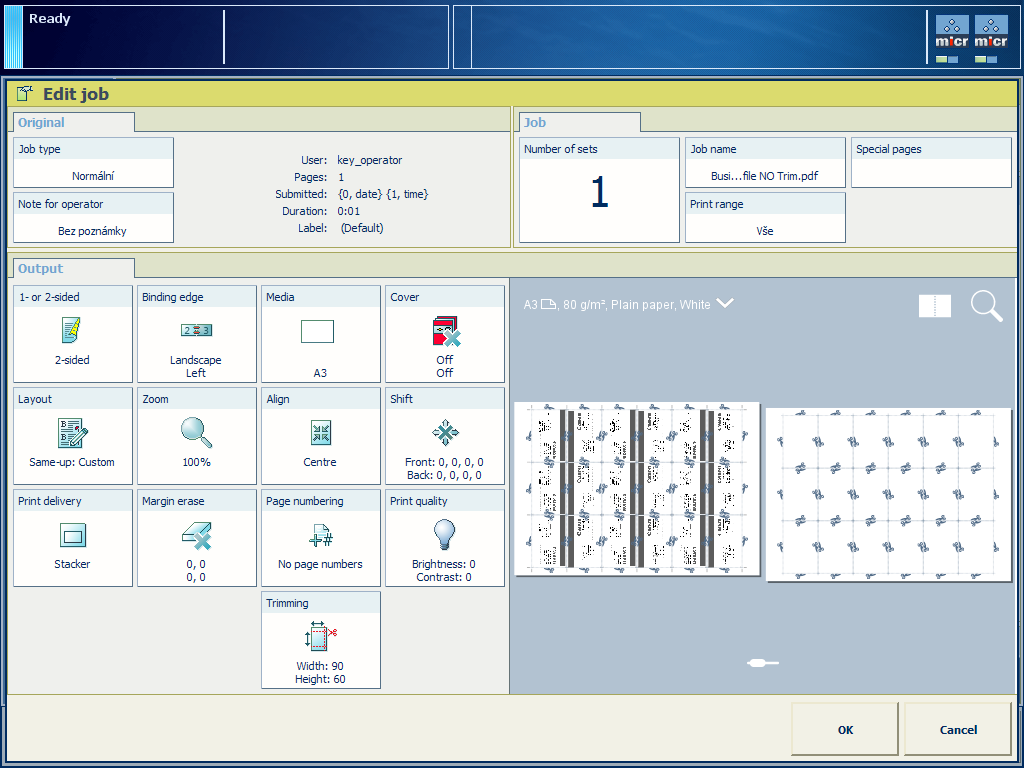Open Print quality lightbulb icon

tap(444, 534)
